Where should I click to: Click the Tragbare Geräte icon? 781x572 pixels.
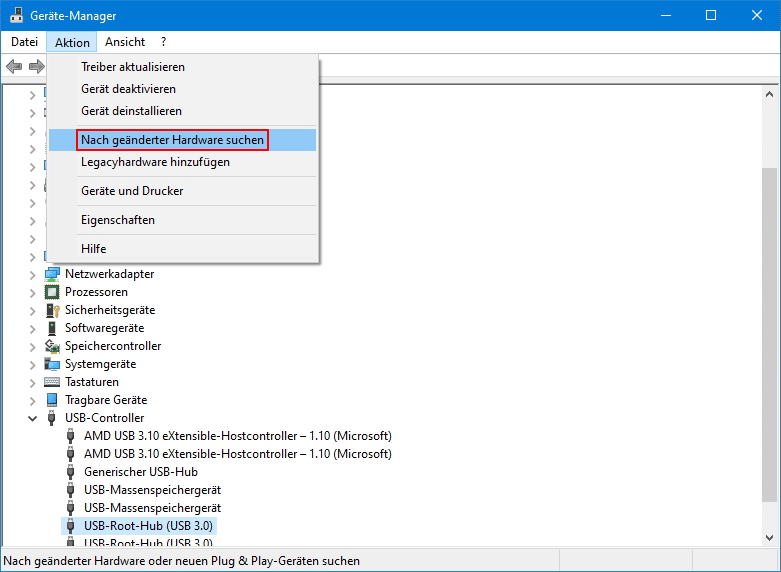[x=53, y=400]
